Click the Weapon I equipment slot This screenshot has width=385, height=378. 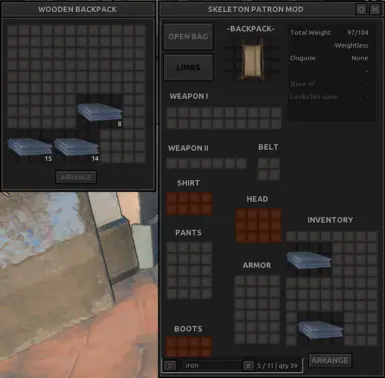click(224, 118)
